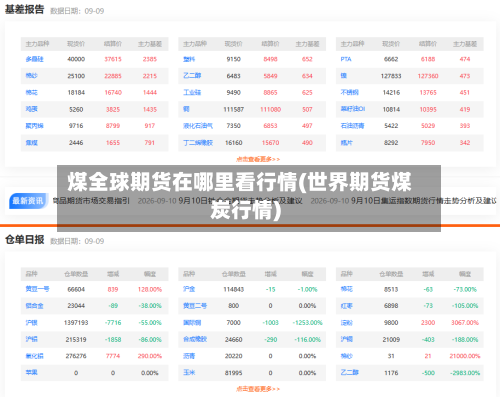Select the change cell -1858
This screenshot has width=500, height=397.
pos(113,339)
